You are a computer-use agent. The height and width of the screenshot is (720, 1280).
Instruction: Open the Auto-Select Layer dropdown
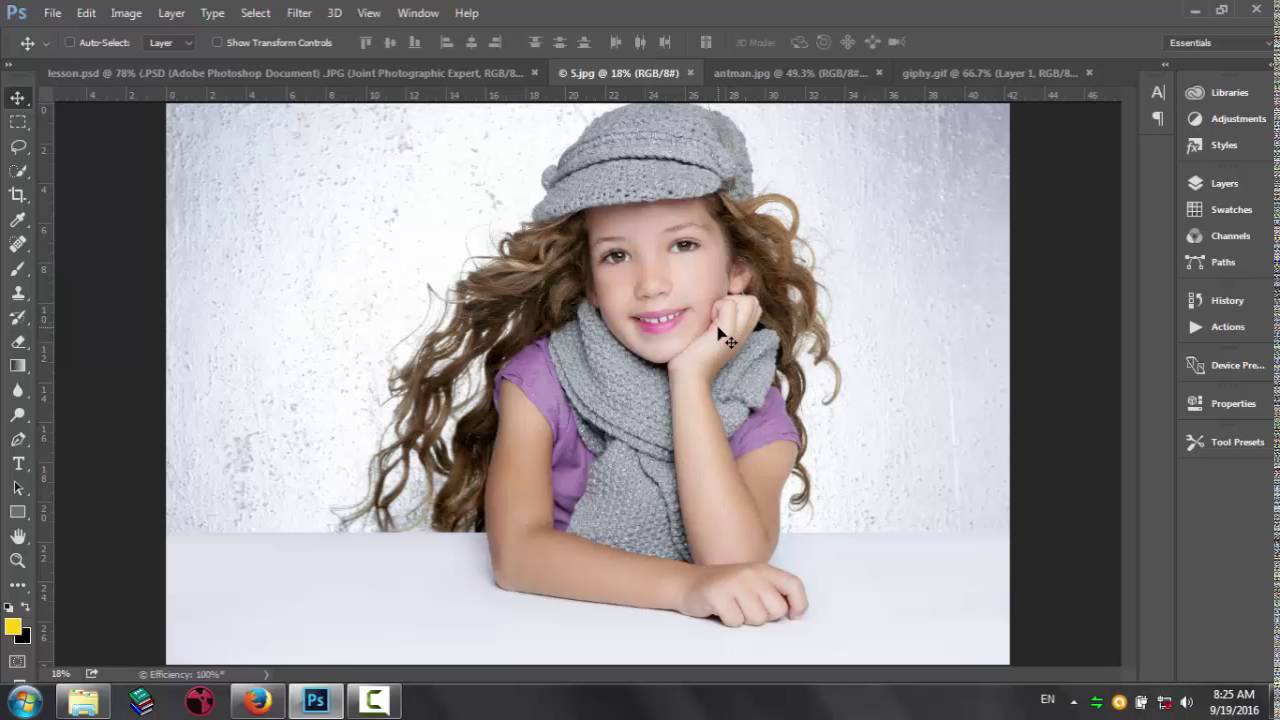point(171,43)
